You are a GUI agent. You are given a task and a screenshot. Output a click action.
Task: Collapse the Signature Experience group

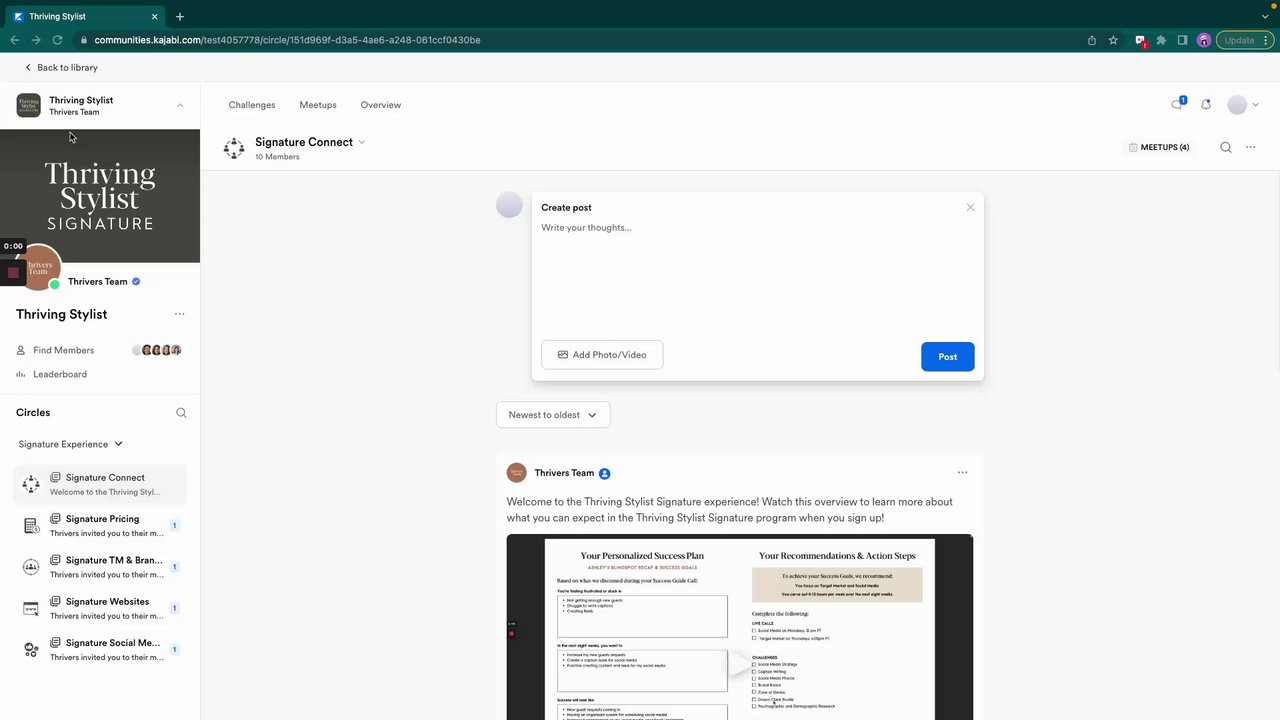click(x=70, y=444)
